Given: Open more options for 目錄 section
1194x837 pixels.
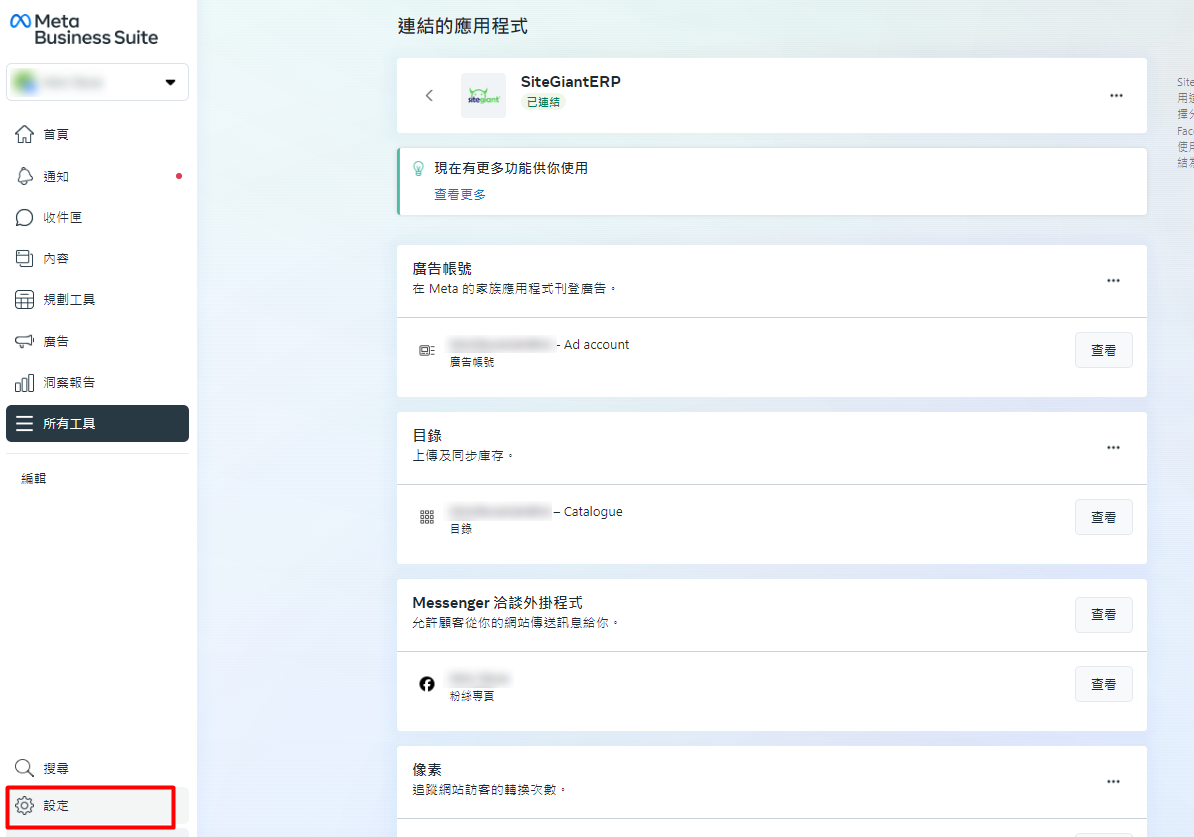Looking at the screenshot, I should 1113,448.
